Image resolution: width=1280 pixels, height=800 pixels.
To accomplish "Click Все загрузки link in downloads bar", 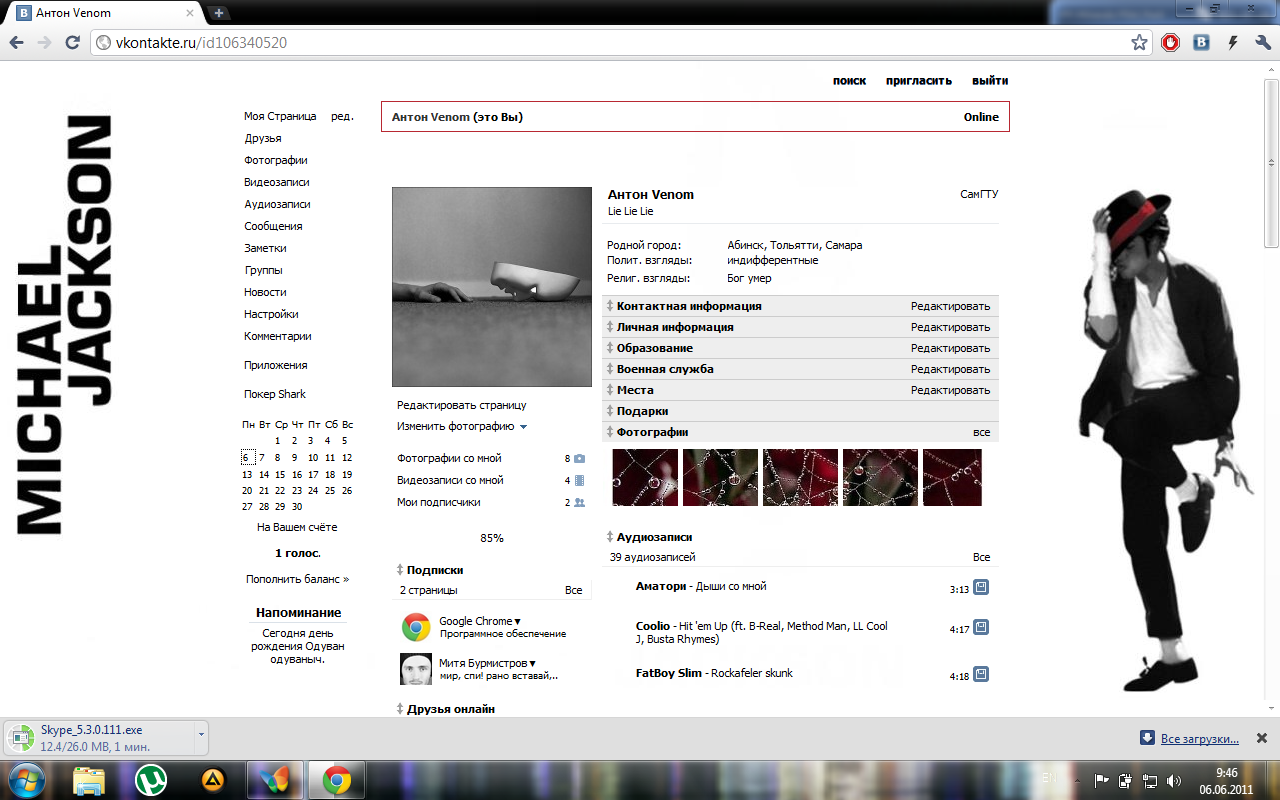I will point(1199,739).
